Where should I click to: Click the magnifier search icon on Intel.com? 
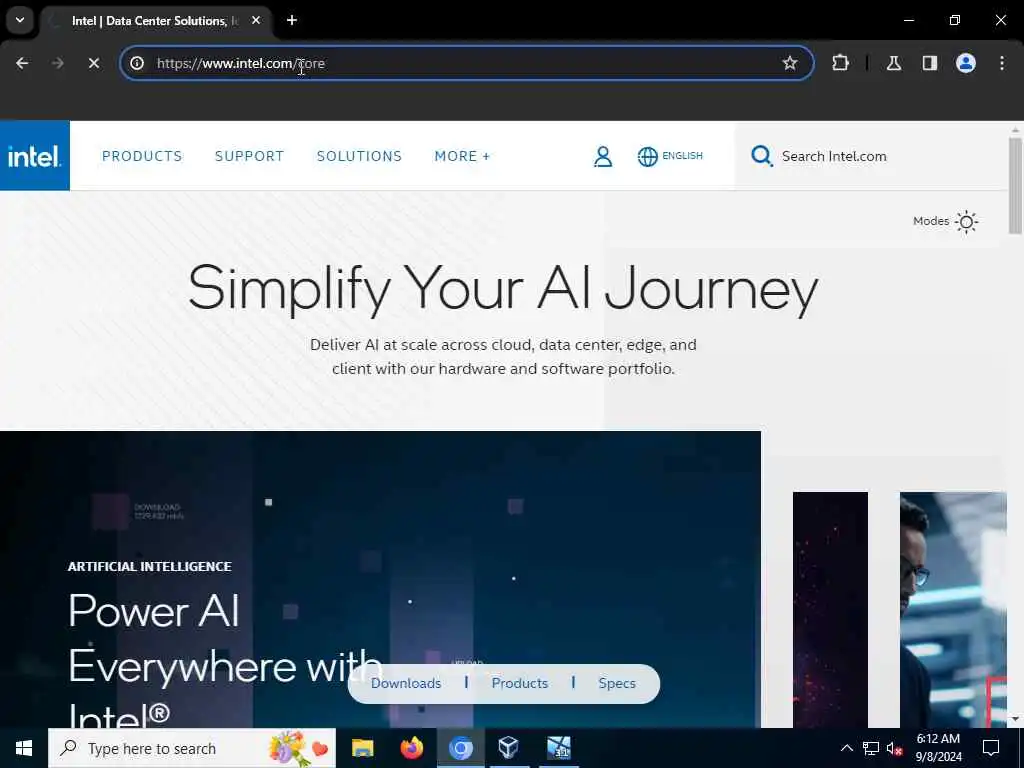761,156
